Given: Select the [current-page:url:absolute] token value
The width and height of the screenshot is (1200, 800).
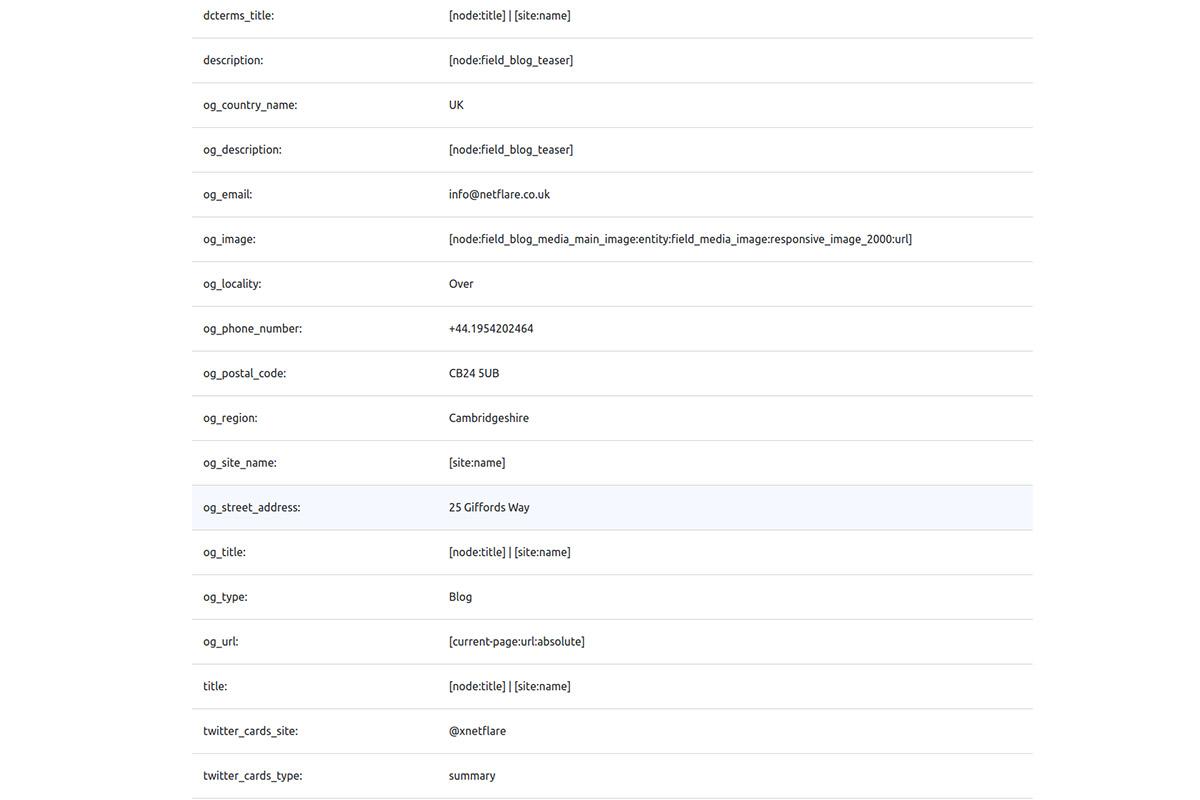Looking at the screenshot, I should point(517,642).
